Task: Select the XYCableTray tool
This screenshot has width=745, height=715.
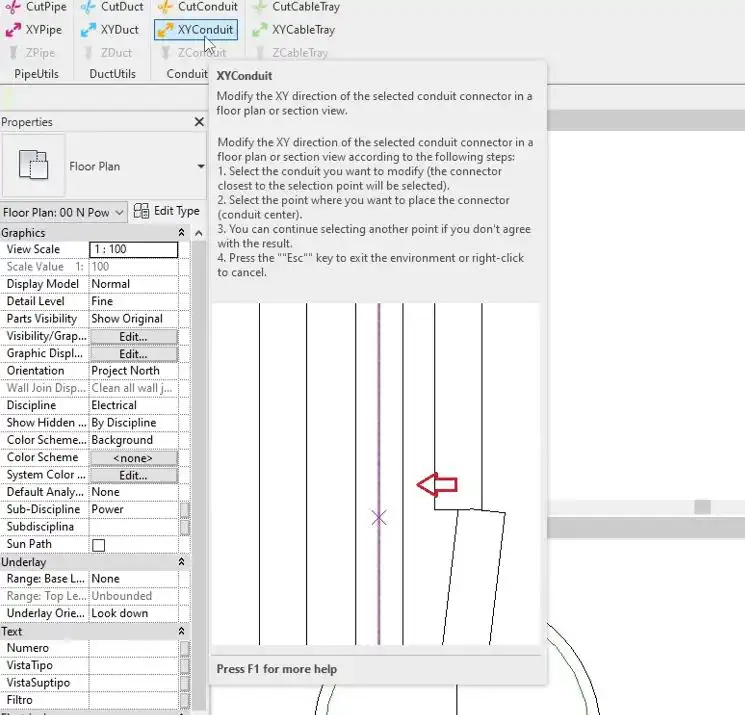Action: click(294, 29)
